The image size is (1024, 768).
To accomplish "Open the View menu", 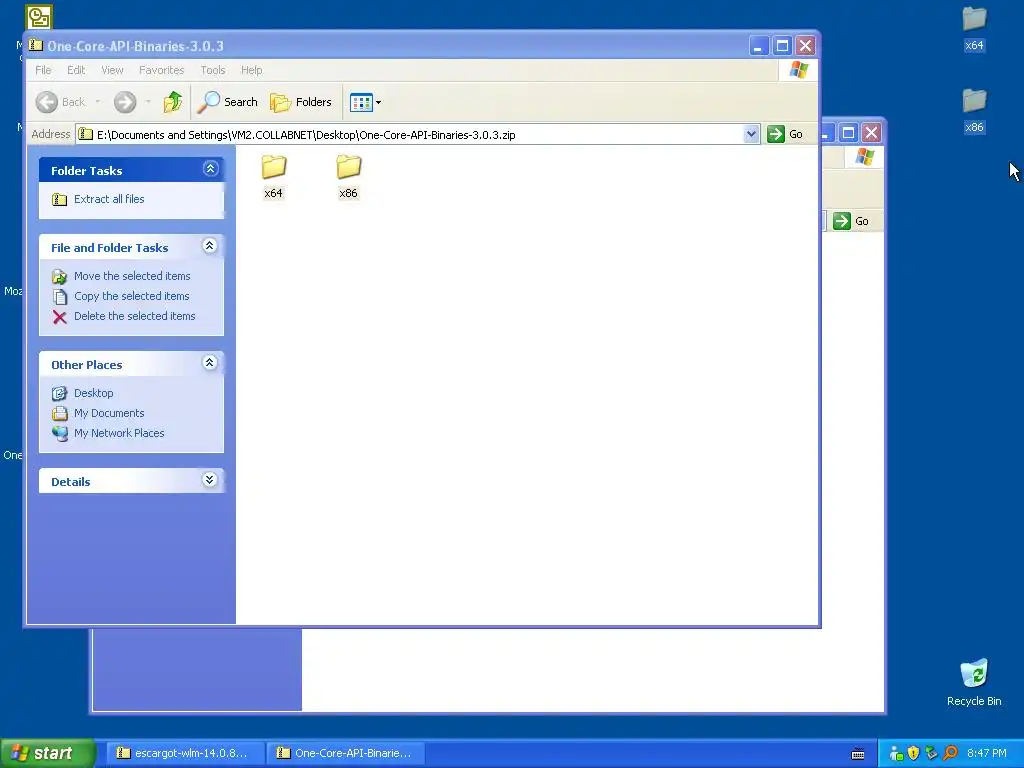I will 112,70.
